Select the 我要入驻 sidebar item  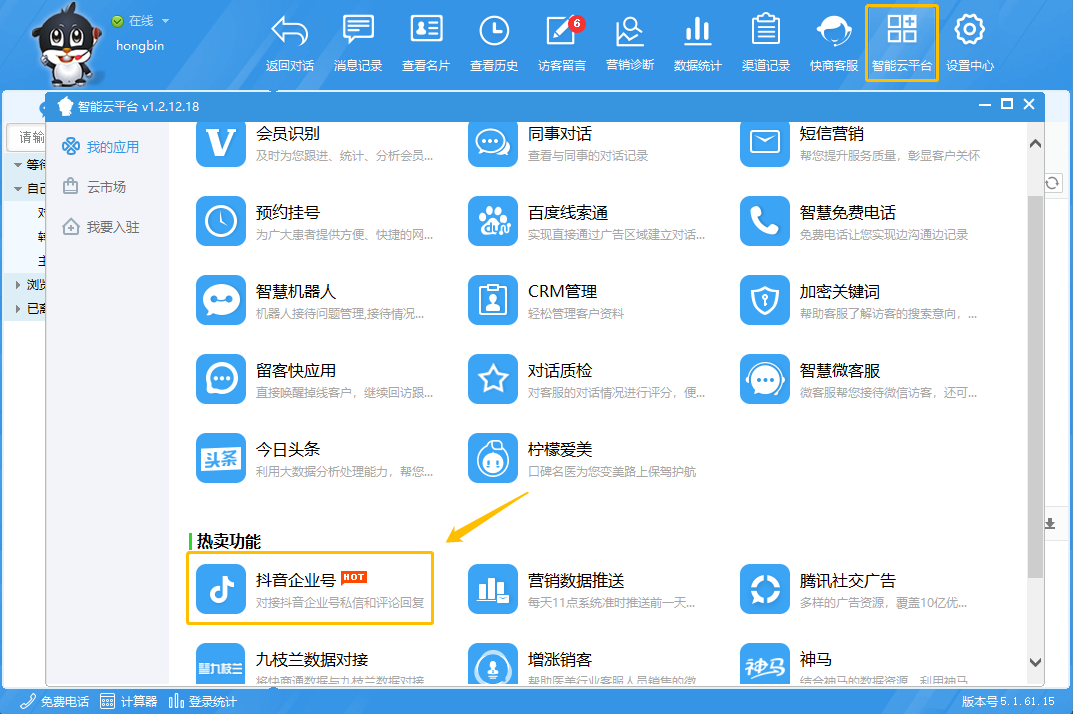click(x=112, y=227)
